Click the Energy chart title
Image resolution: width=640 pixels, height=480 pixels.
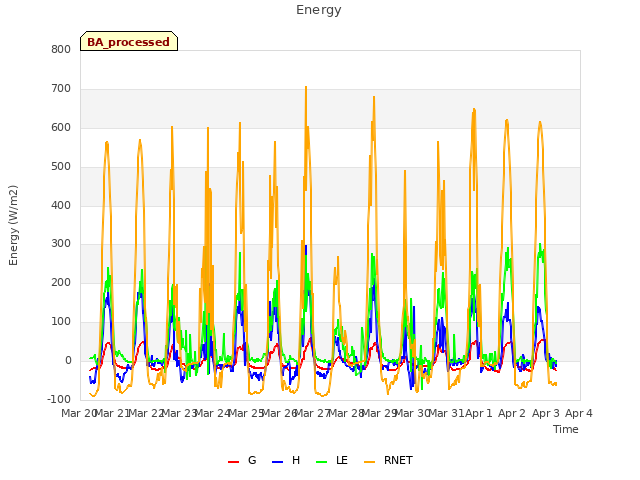point(318,10)
